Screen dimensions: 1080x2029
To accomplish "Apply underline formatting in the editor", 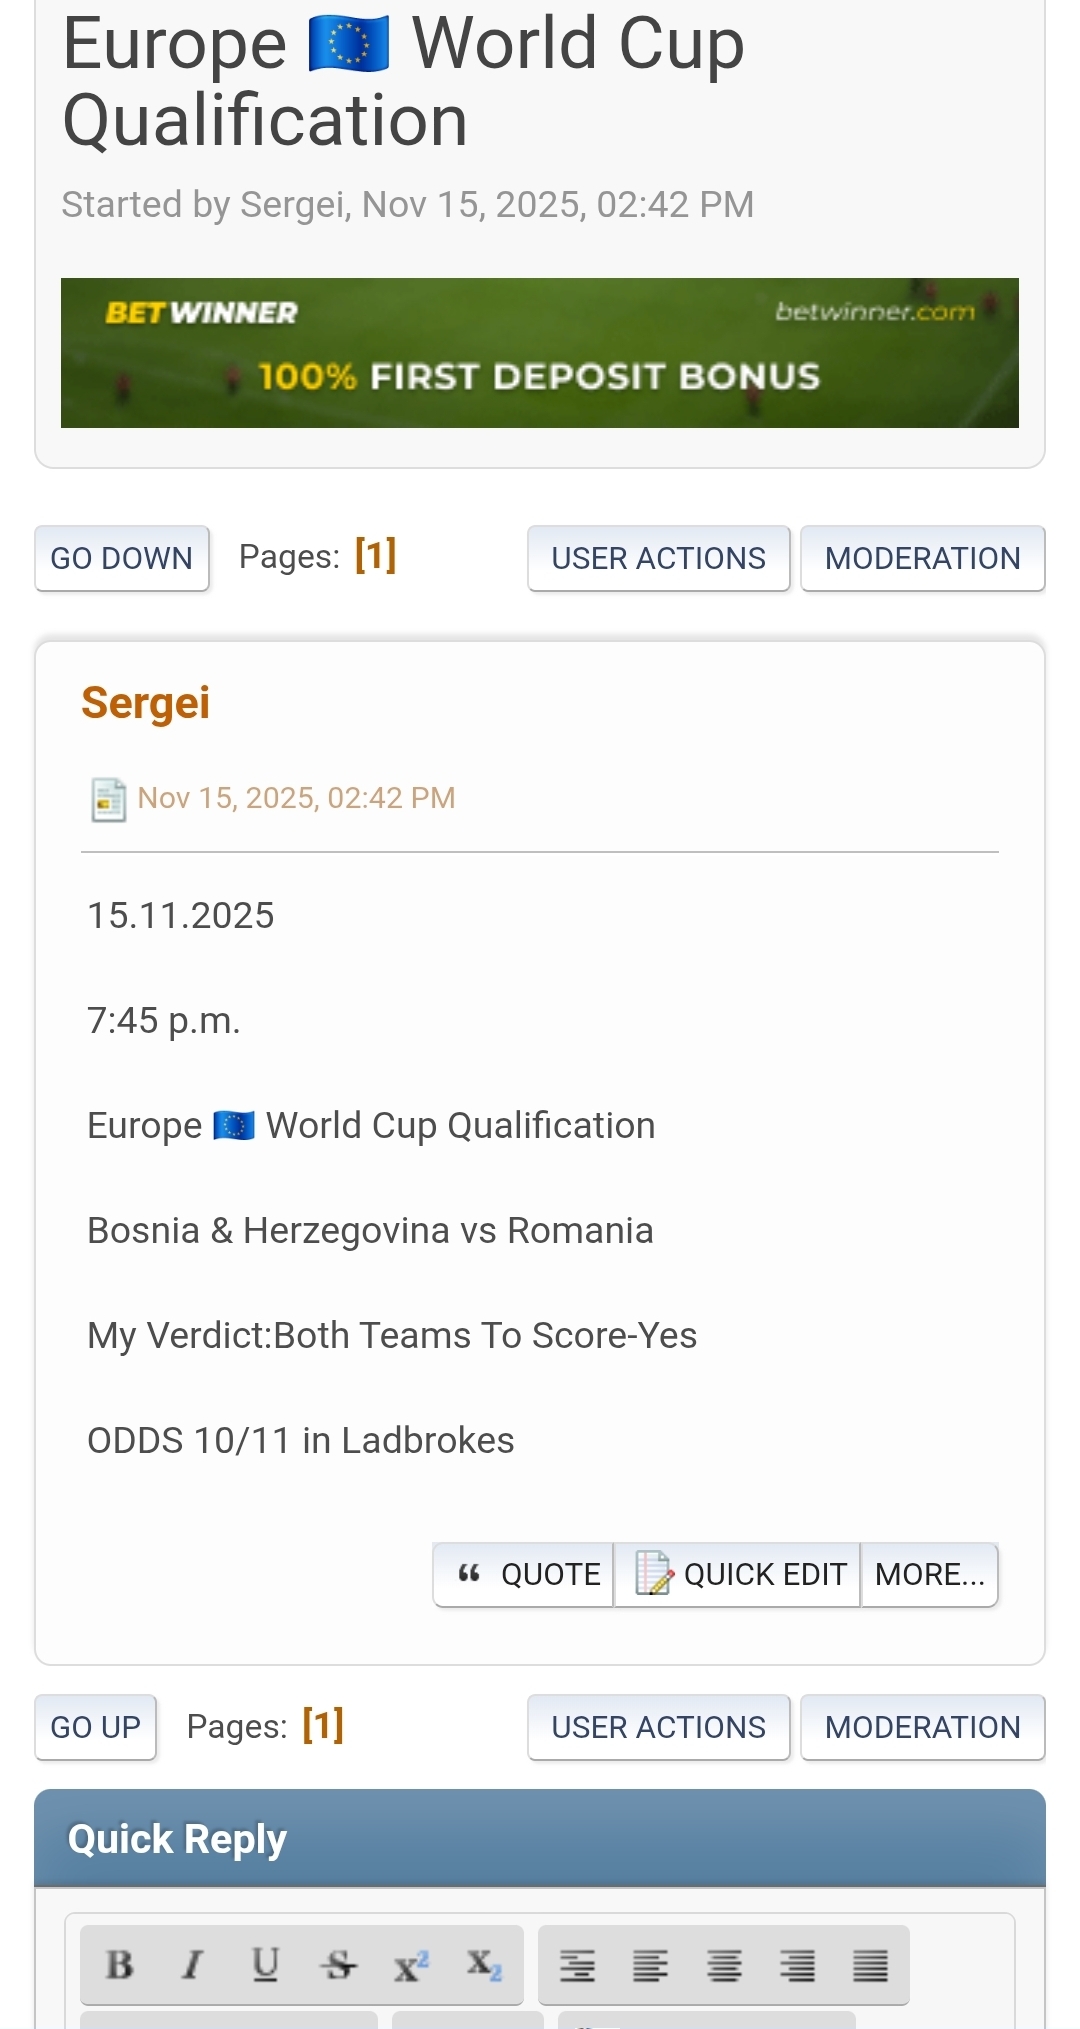I will (x=265, y=1965).
